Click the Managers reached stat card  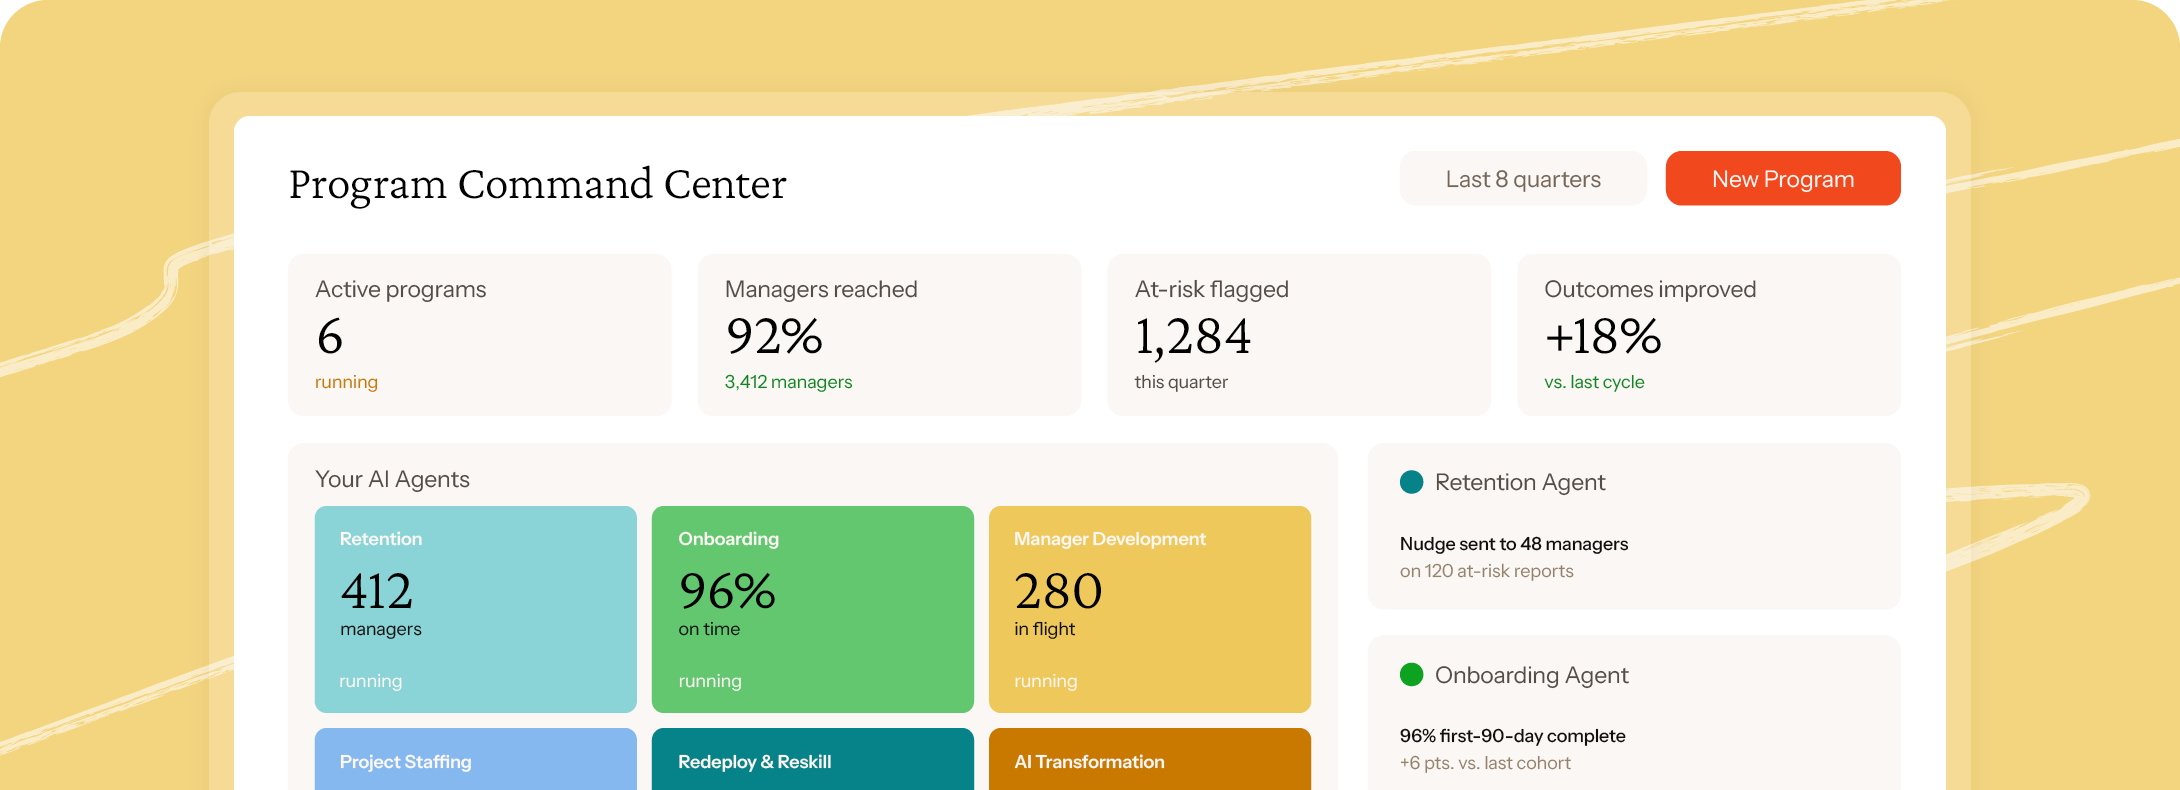[x=890, y=335]
